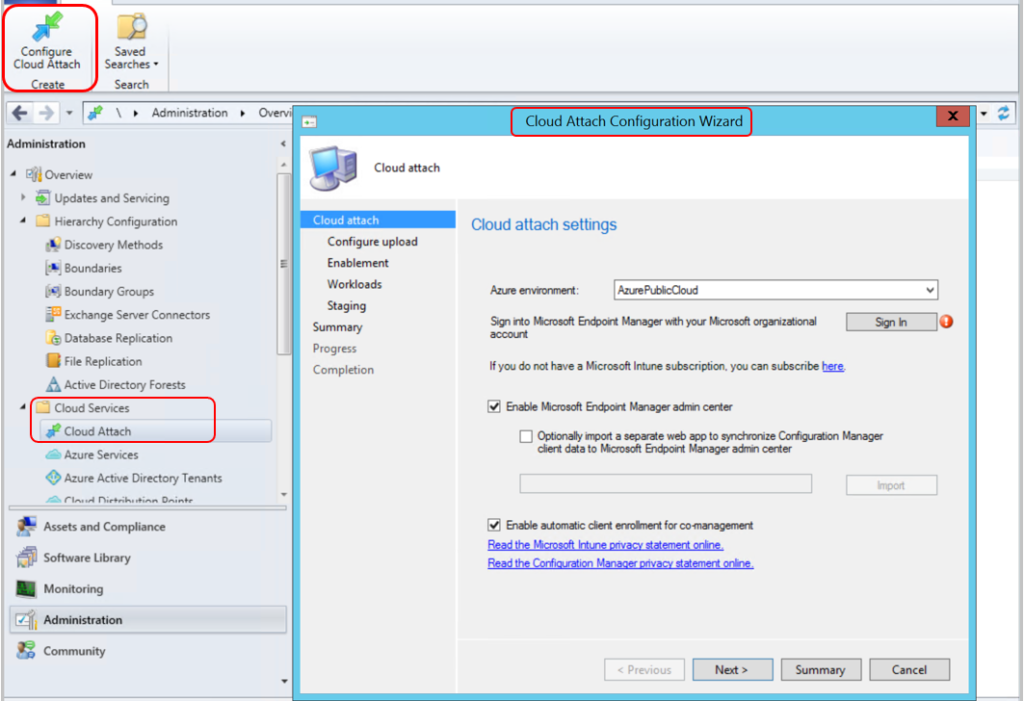Click the Overview node icon

(33, 174)
